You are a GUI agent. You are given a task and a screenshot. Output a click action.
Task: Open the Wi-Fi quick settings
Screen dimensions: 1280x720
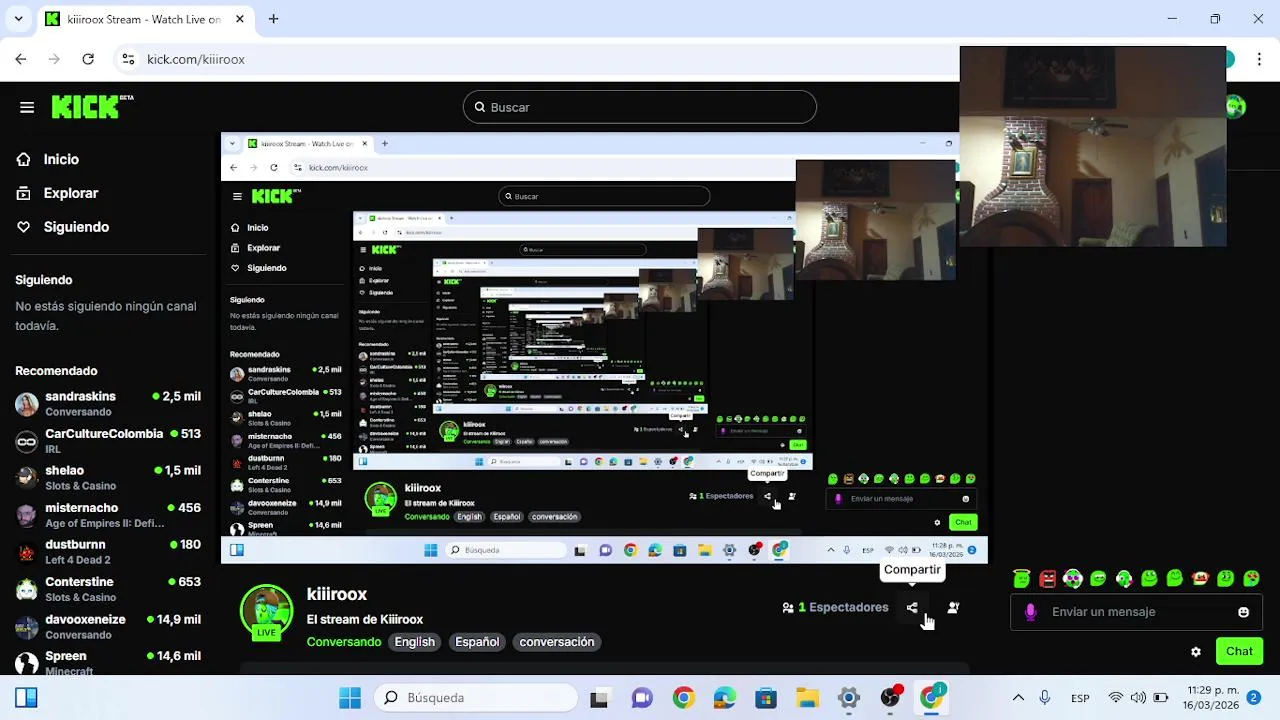pos(1116,698)
